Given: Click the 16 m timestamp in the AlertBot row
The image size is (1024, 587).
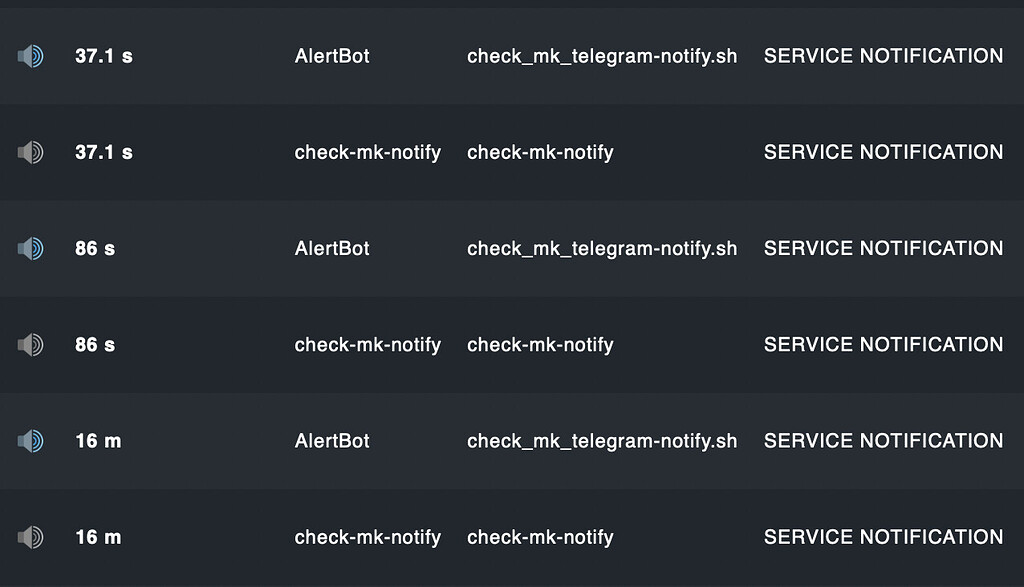Looking at the screenshot, I should [x=98, y=441].
